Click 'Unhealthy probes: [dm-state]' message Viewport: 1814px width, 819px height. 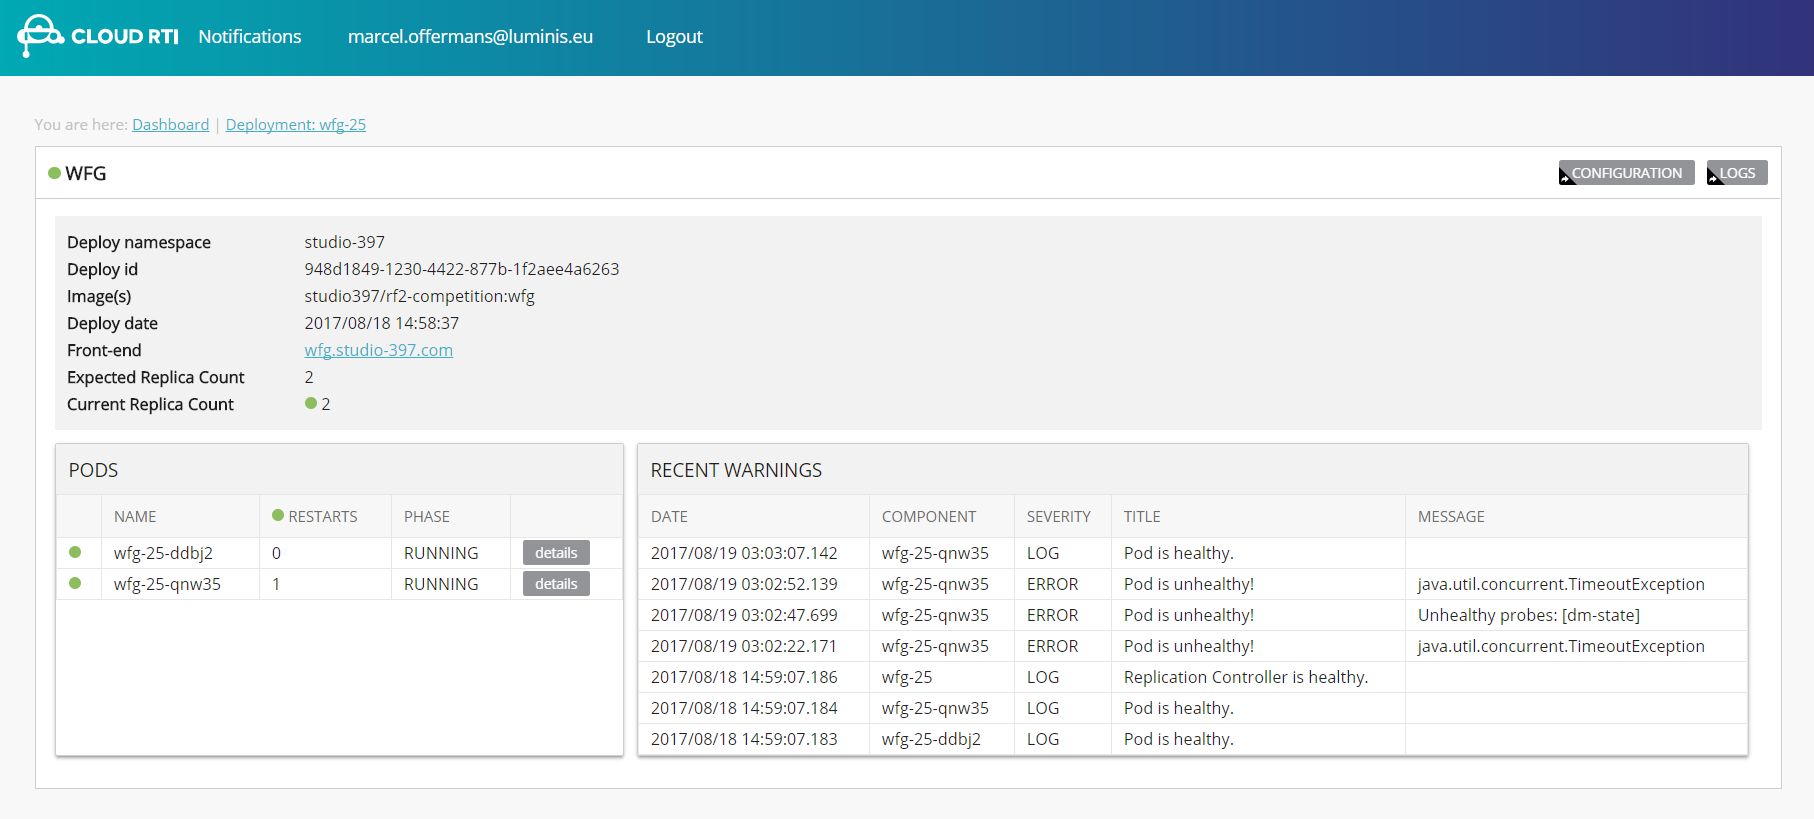tap(1529, 615)
